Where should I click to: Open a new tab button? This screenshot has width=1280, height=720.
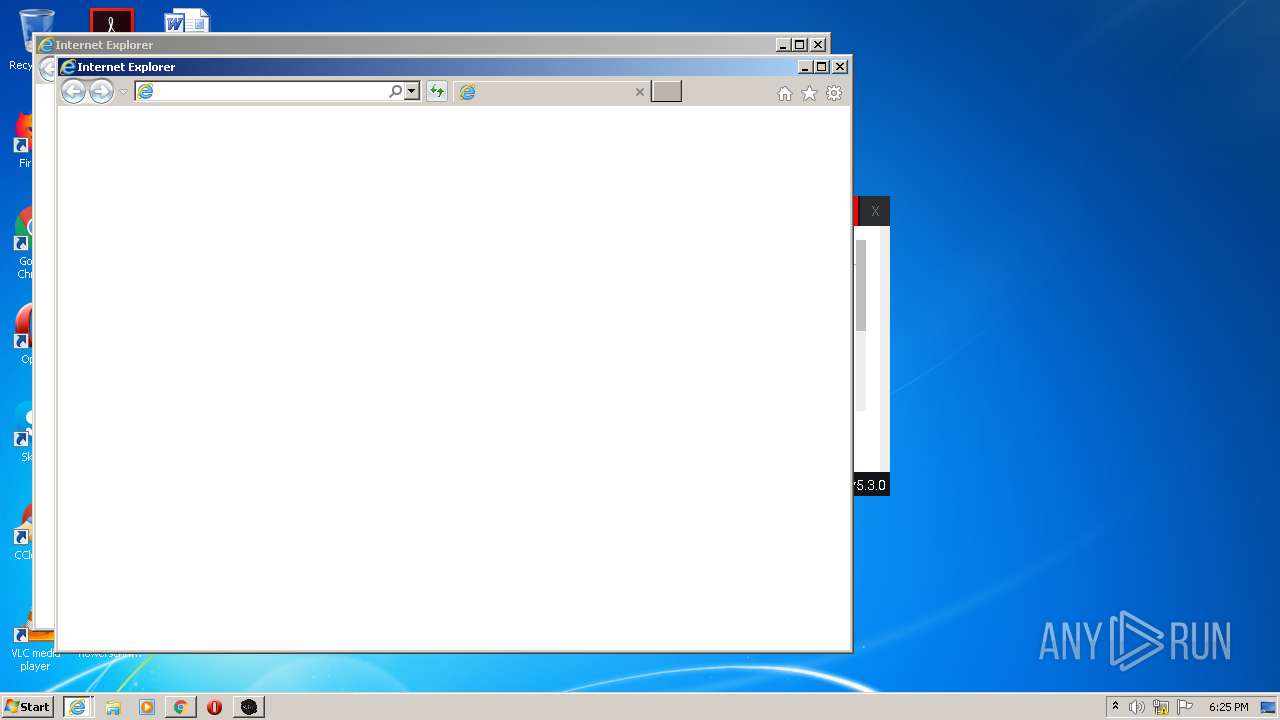click(666, 92)
